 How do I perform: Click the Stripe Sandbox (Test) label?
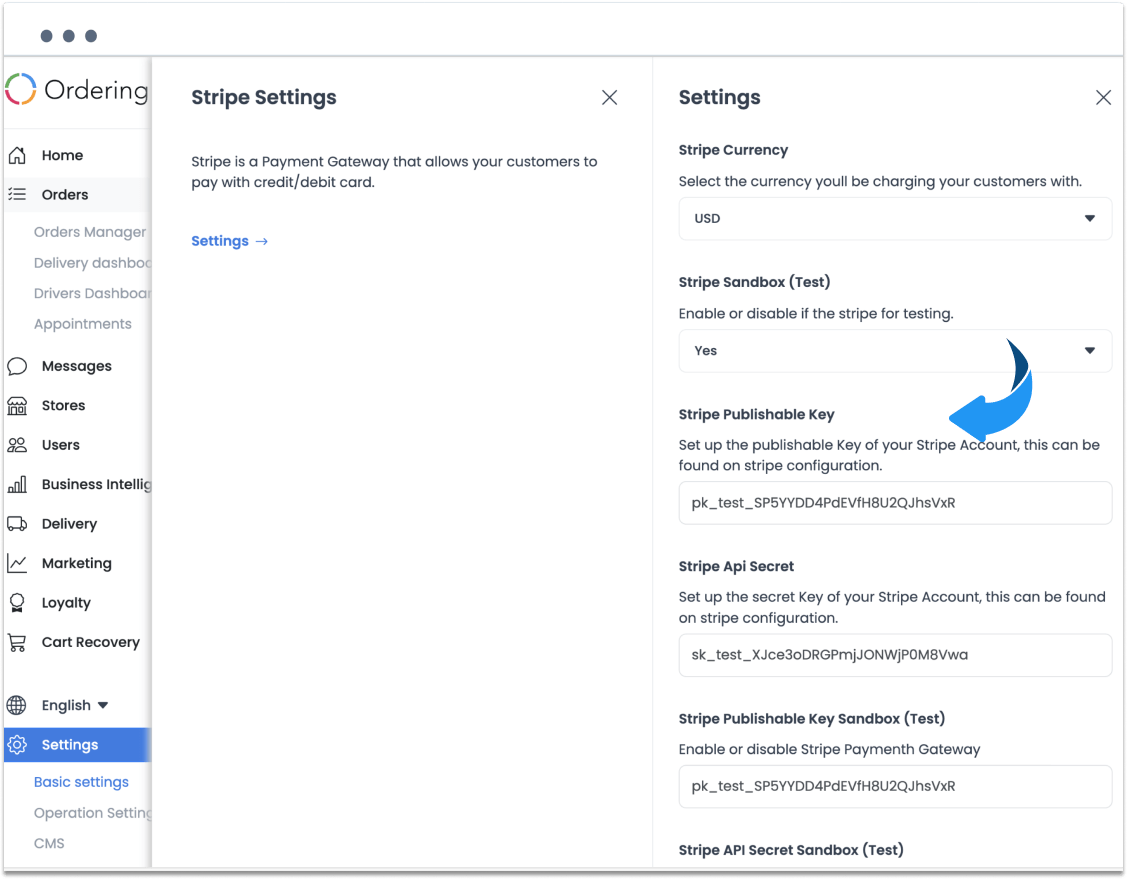pyautogui.click(x=754, y=282)
